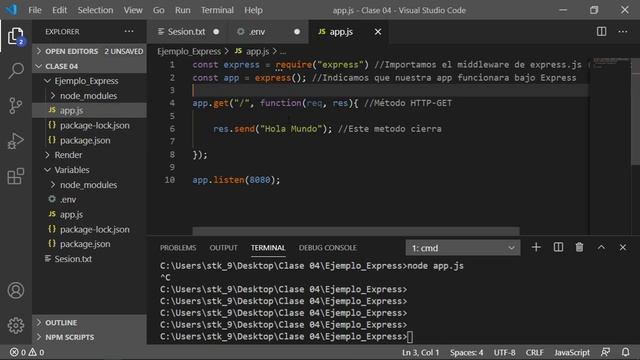
Task: Create a new terminal with plus icon
Action: point(536,247)
